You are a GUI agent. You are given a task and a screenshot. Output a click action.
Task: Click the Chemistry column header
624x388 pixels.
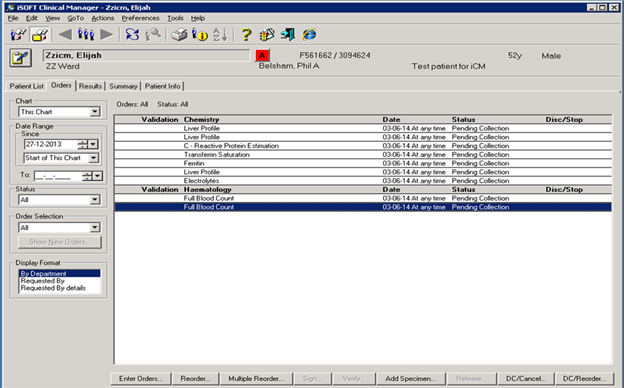click(x=201, y=119)
